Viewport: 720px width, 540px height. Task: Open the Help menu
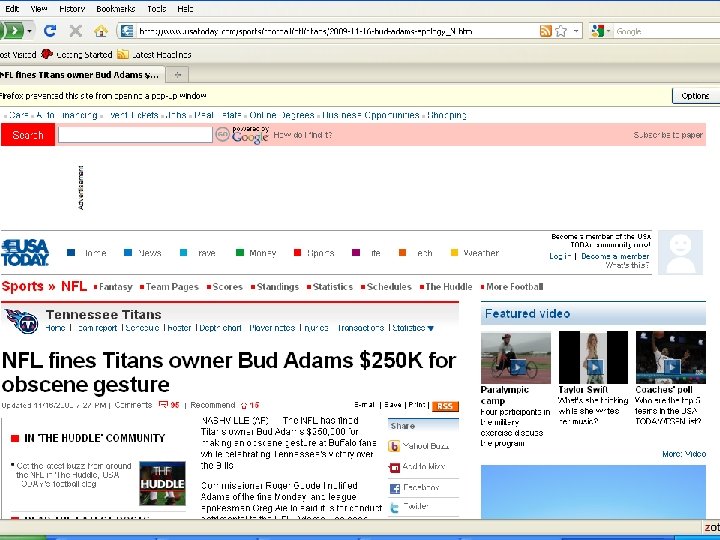pyautogui.click(x=185, y=9)
